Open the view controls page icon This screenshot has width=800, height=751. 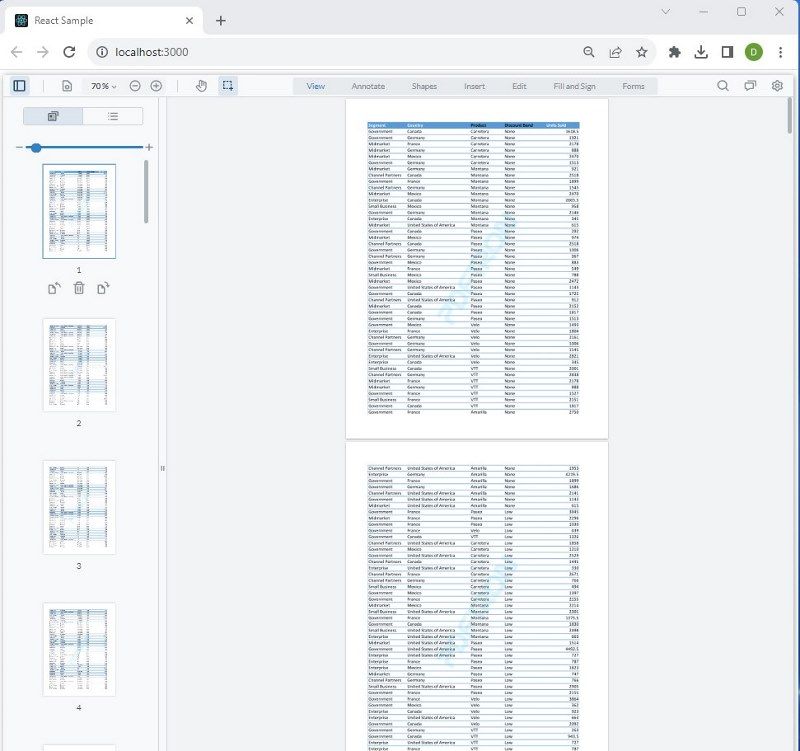tap(67, 86)
